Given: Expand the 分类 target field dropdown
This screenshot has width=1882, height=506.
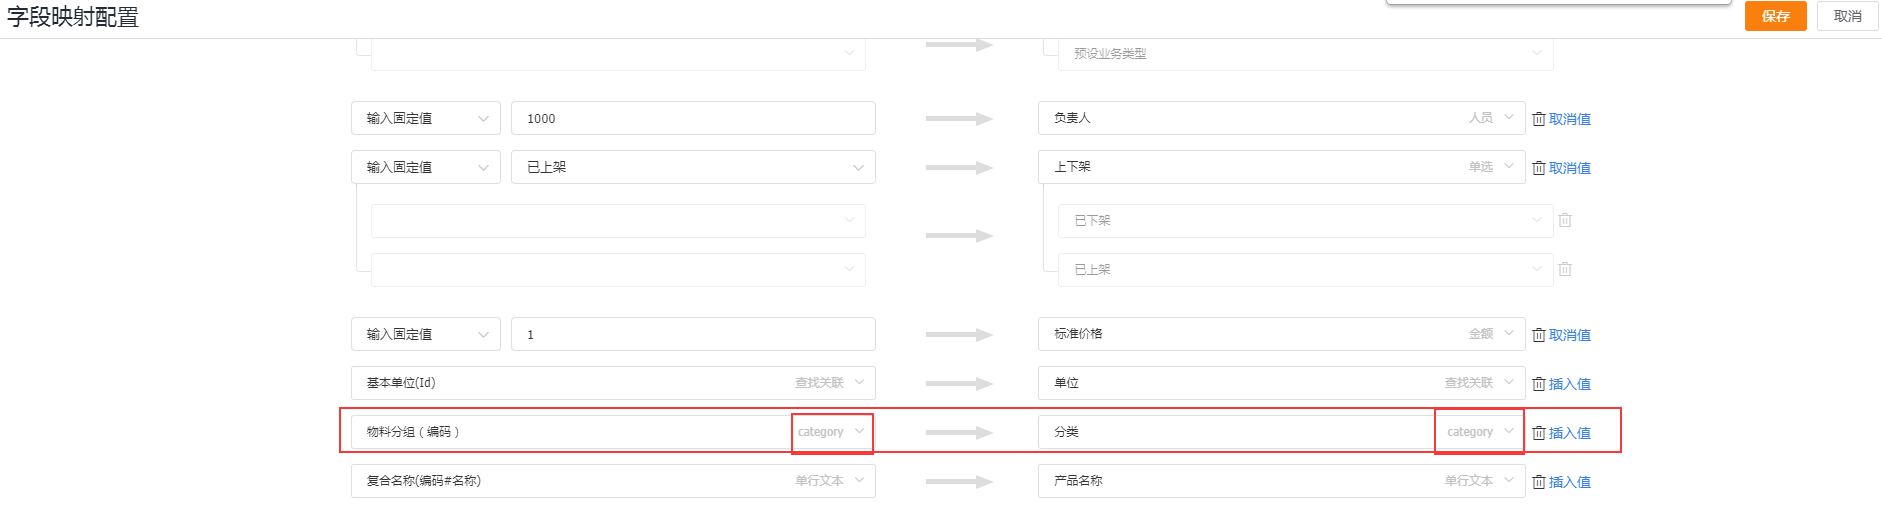Looking at the screenshot, I should click(x=1282, y=432).
